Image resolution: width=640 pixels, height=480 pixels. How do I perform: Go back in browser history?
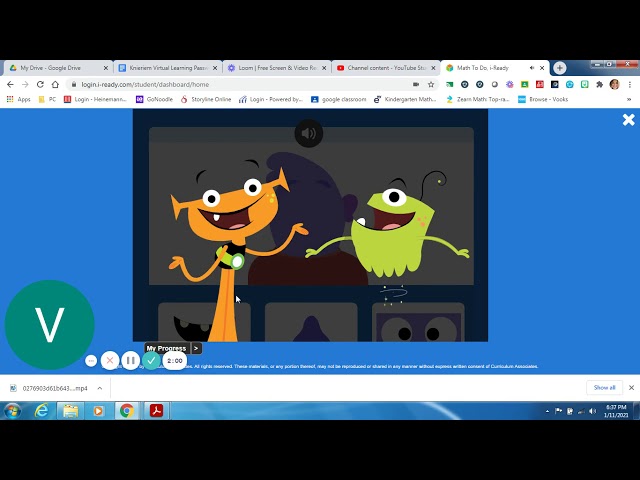(10, 84)
